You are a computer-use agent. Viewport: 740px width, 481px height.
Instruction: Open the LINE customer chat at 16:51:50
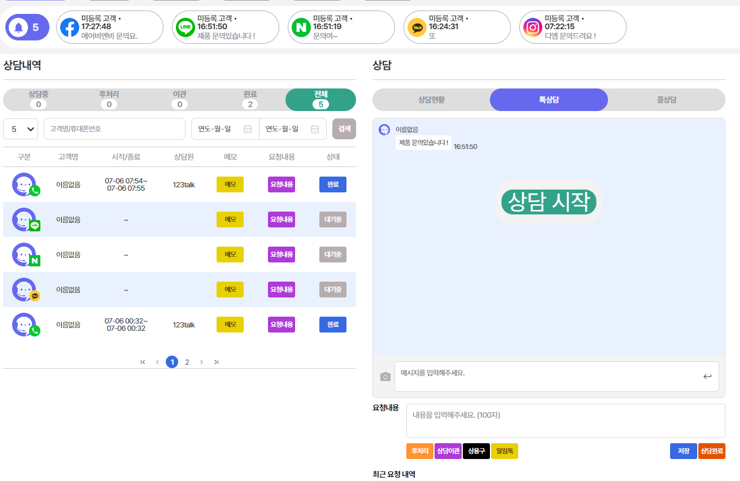pos(225,28)
